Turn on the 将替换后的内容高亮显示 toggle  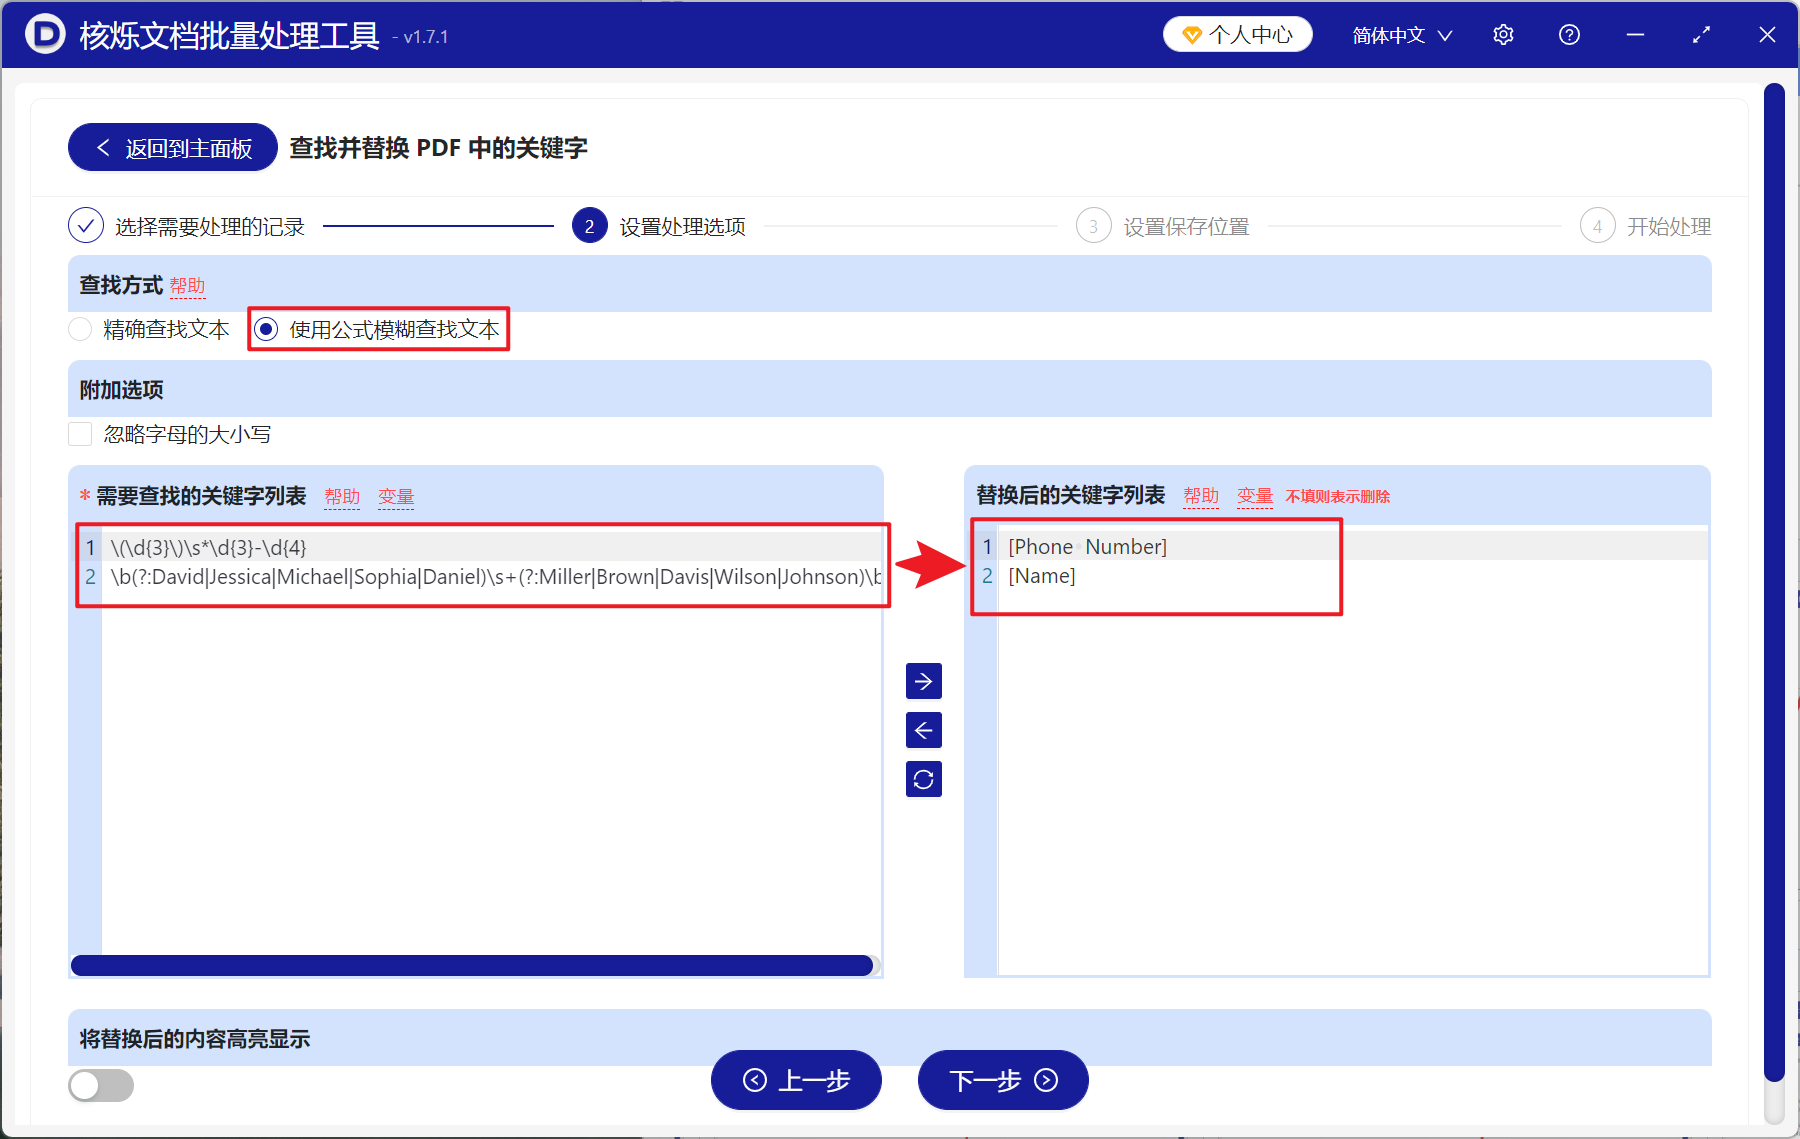click(x=100, y=1086)
